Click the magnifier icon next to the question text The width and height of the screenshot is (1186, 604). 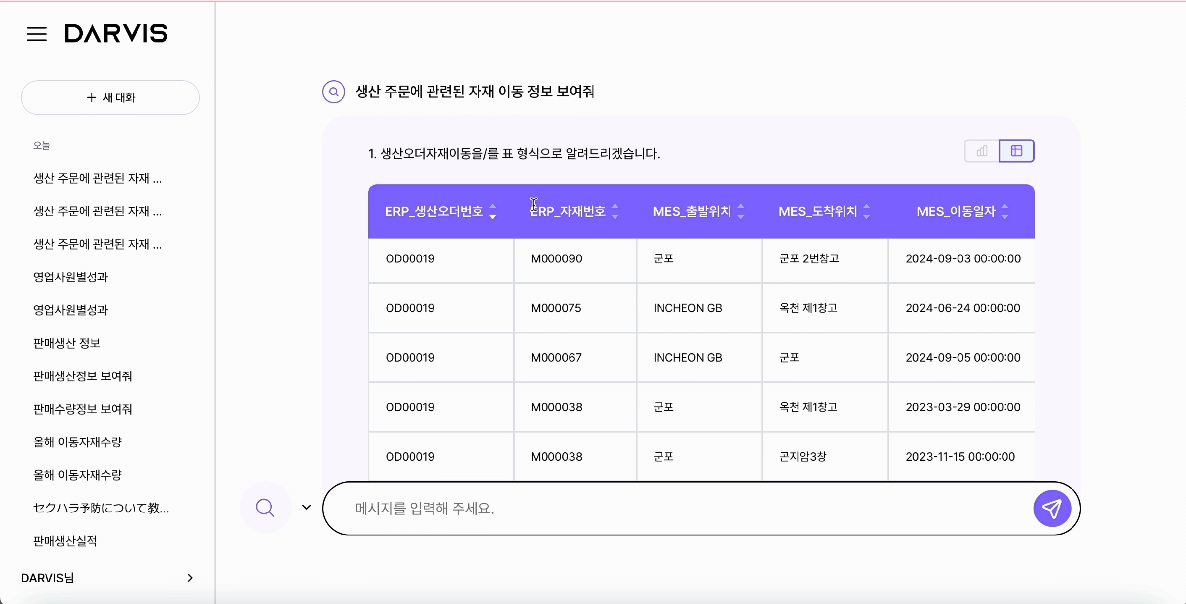tap(332, 91)
